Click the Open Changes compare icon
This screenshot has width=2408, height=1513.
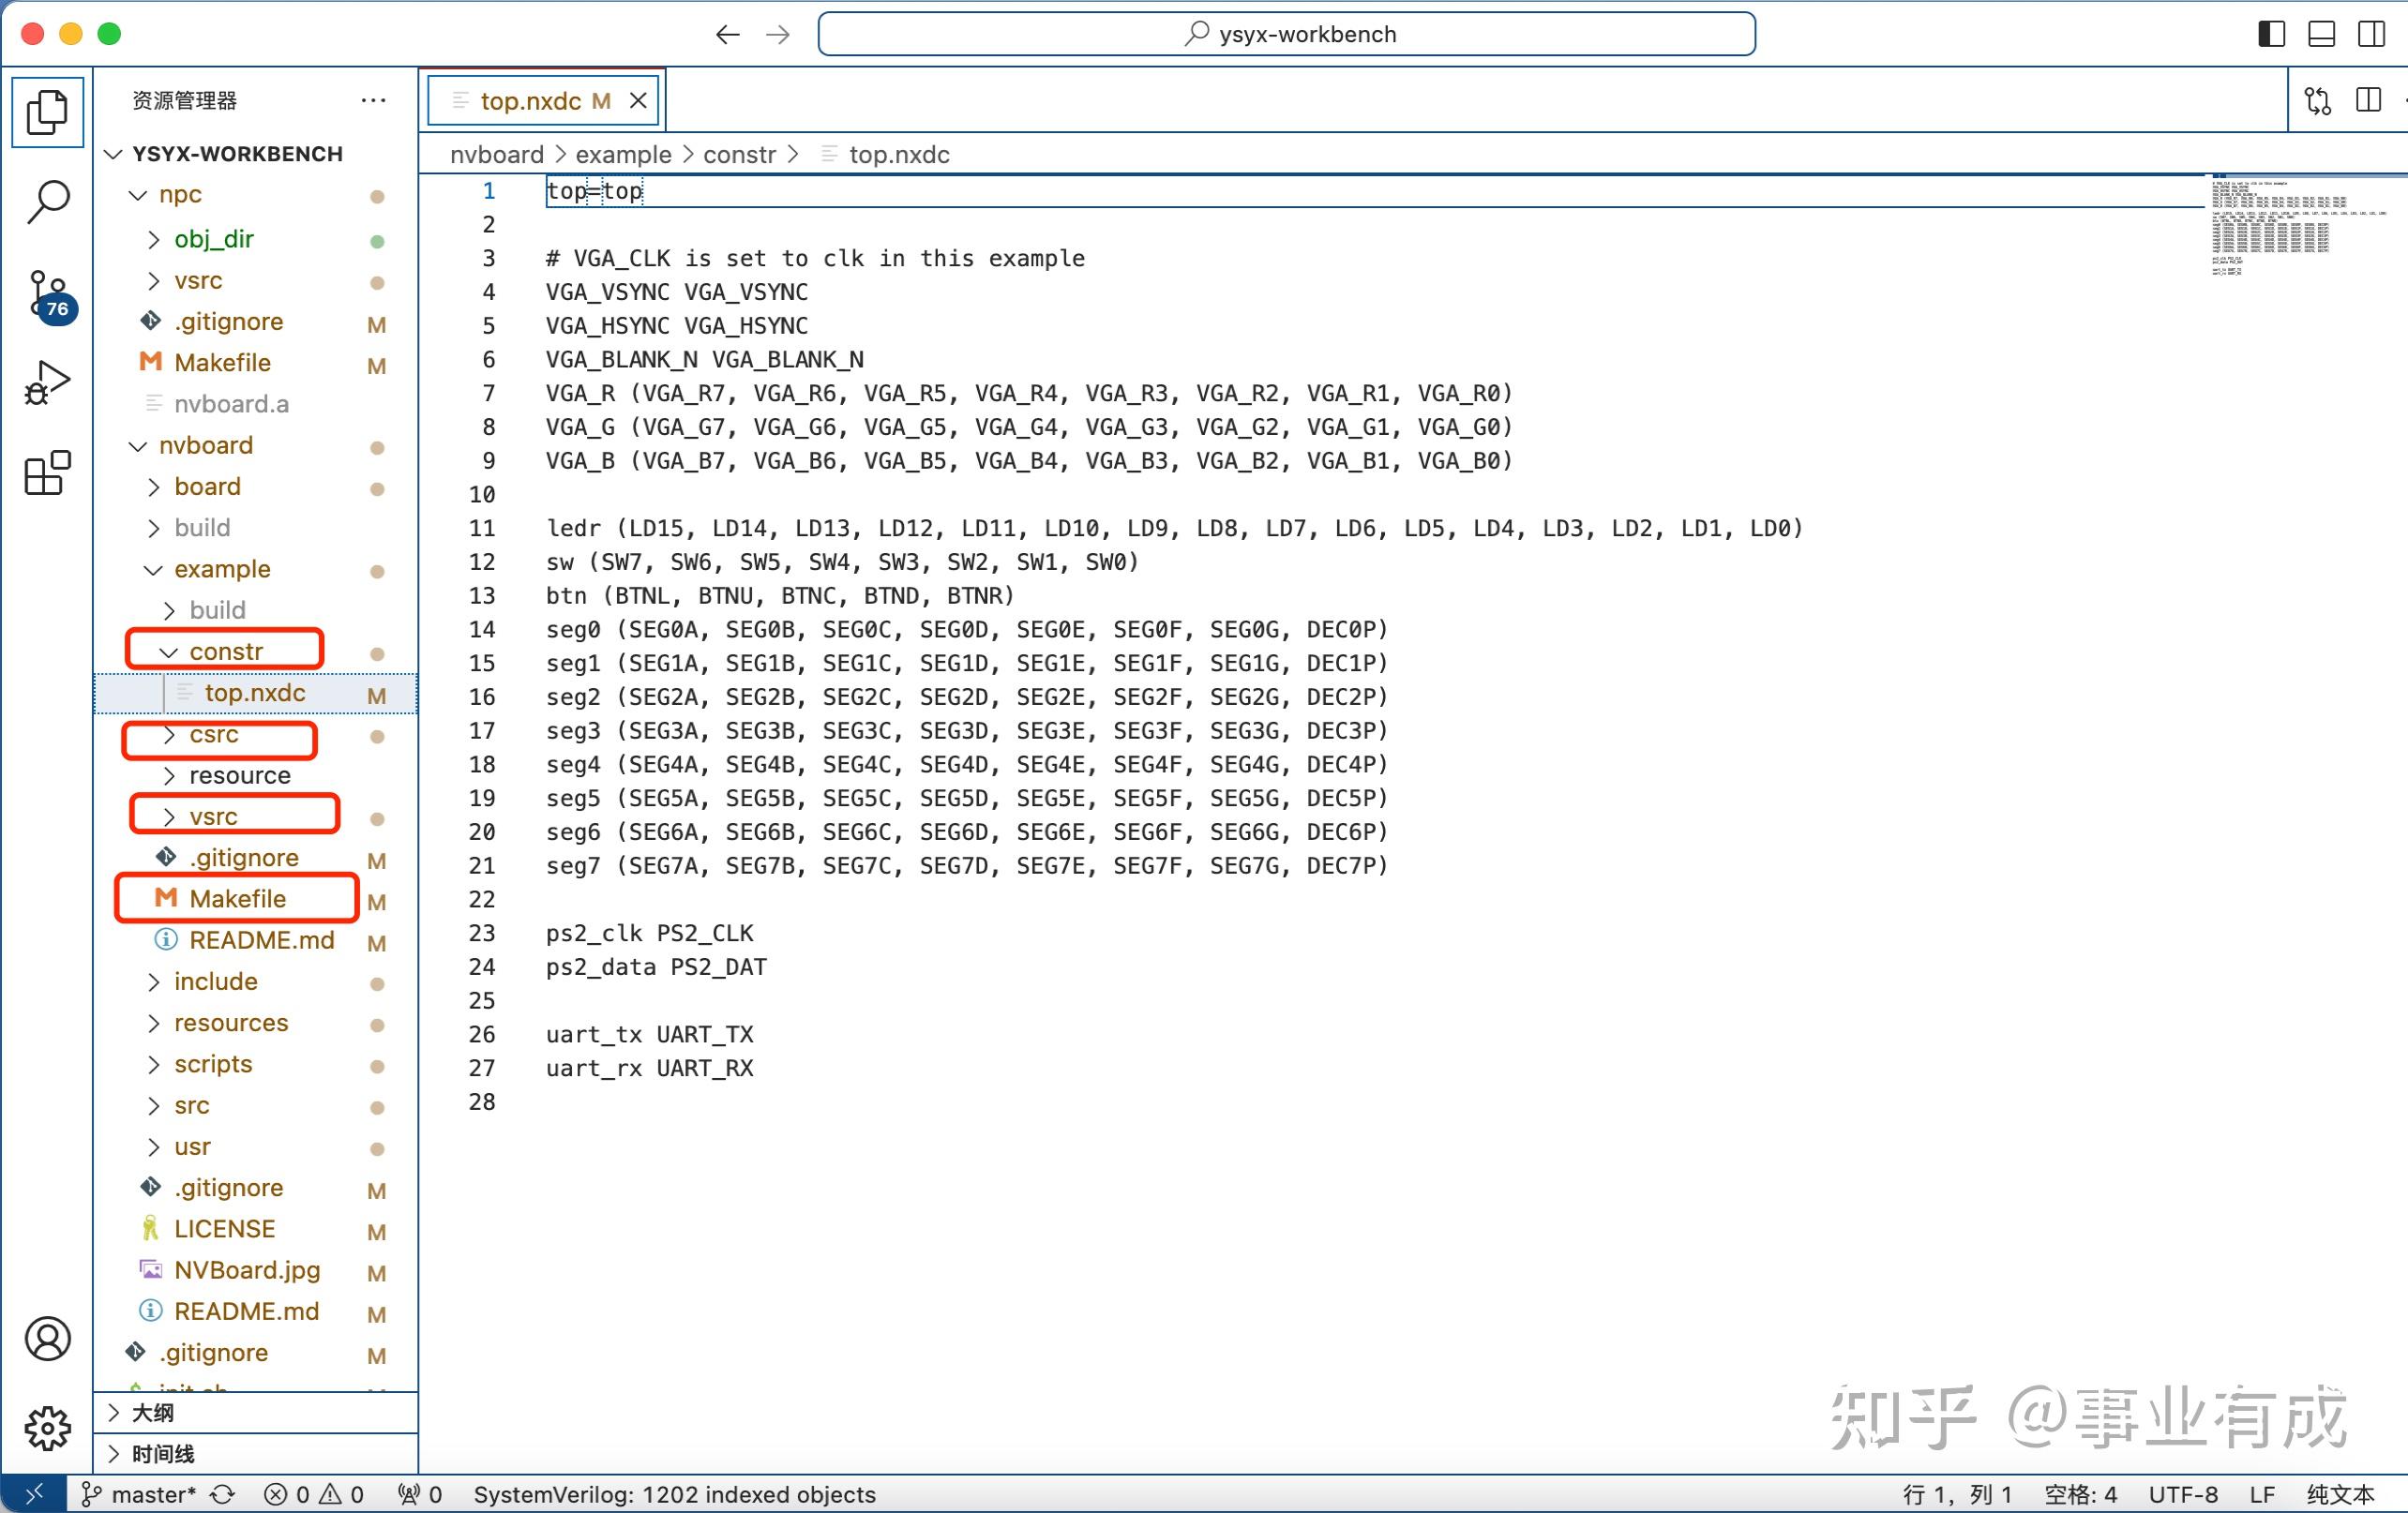2317,101
